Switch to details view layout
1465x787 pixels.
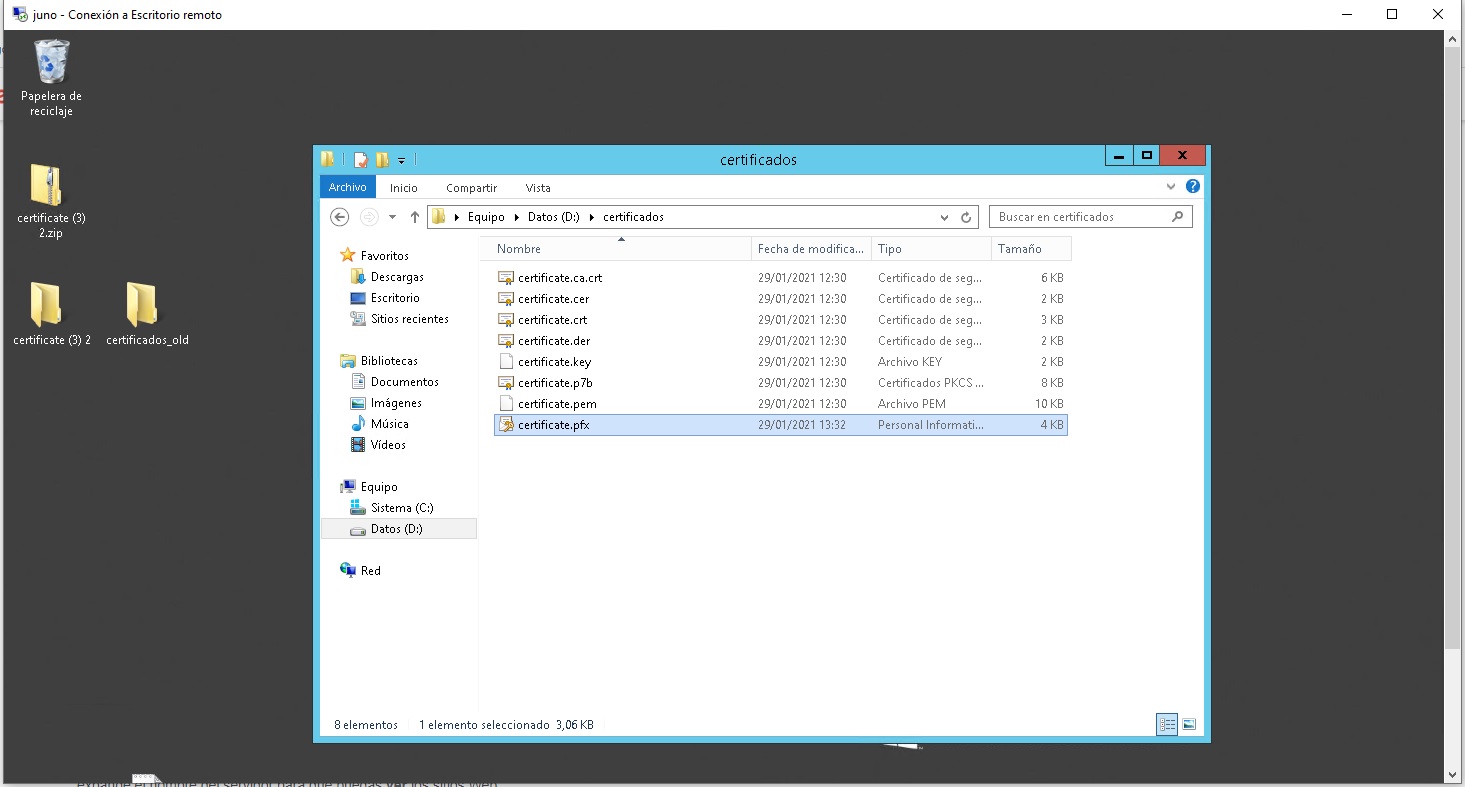[1167, 725]
